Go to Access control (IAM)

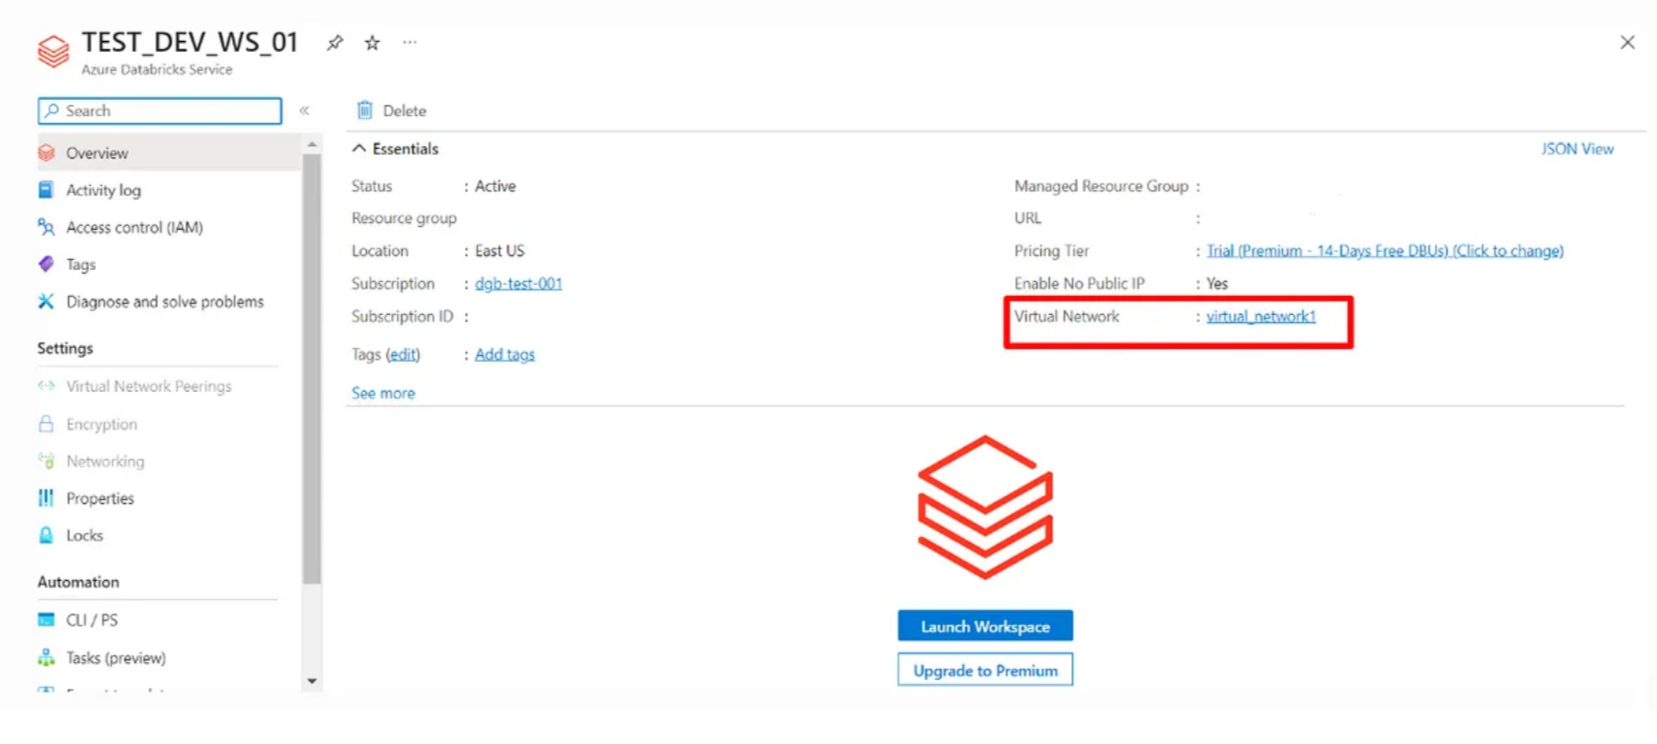coord(134,227)
